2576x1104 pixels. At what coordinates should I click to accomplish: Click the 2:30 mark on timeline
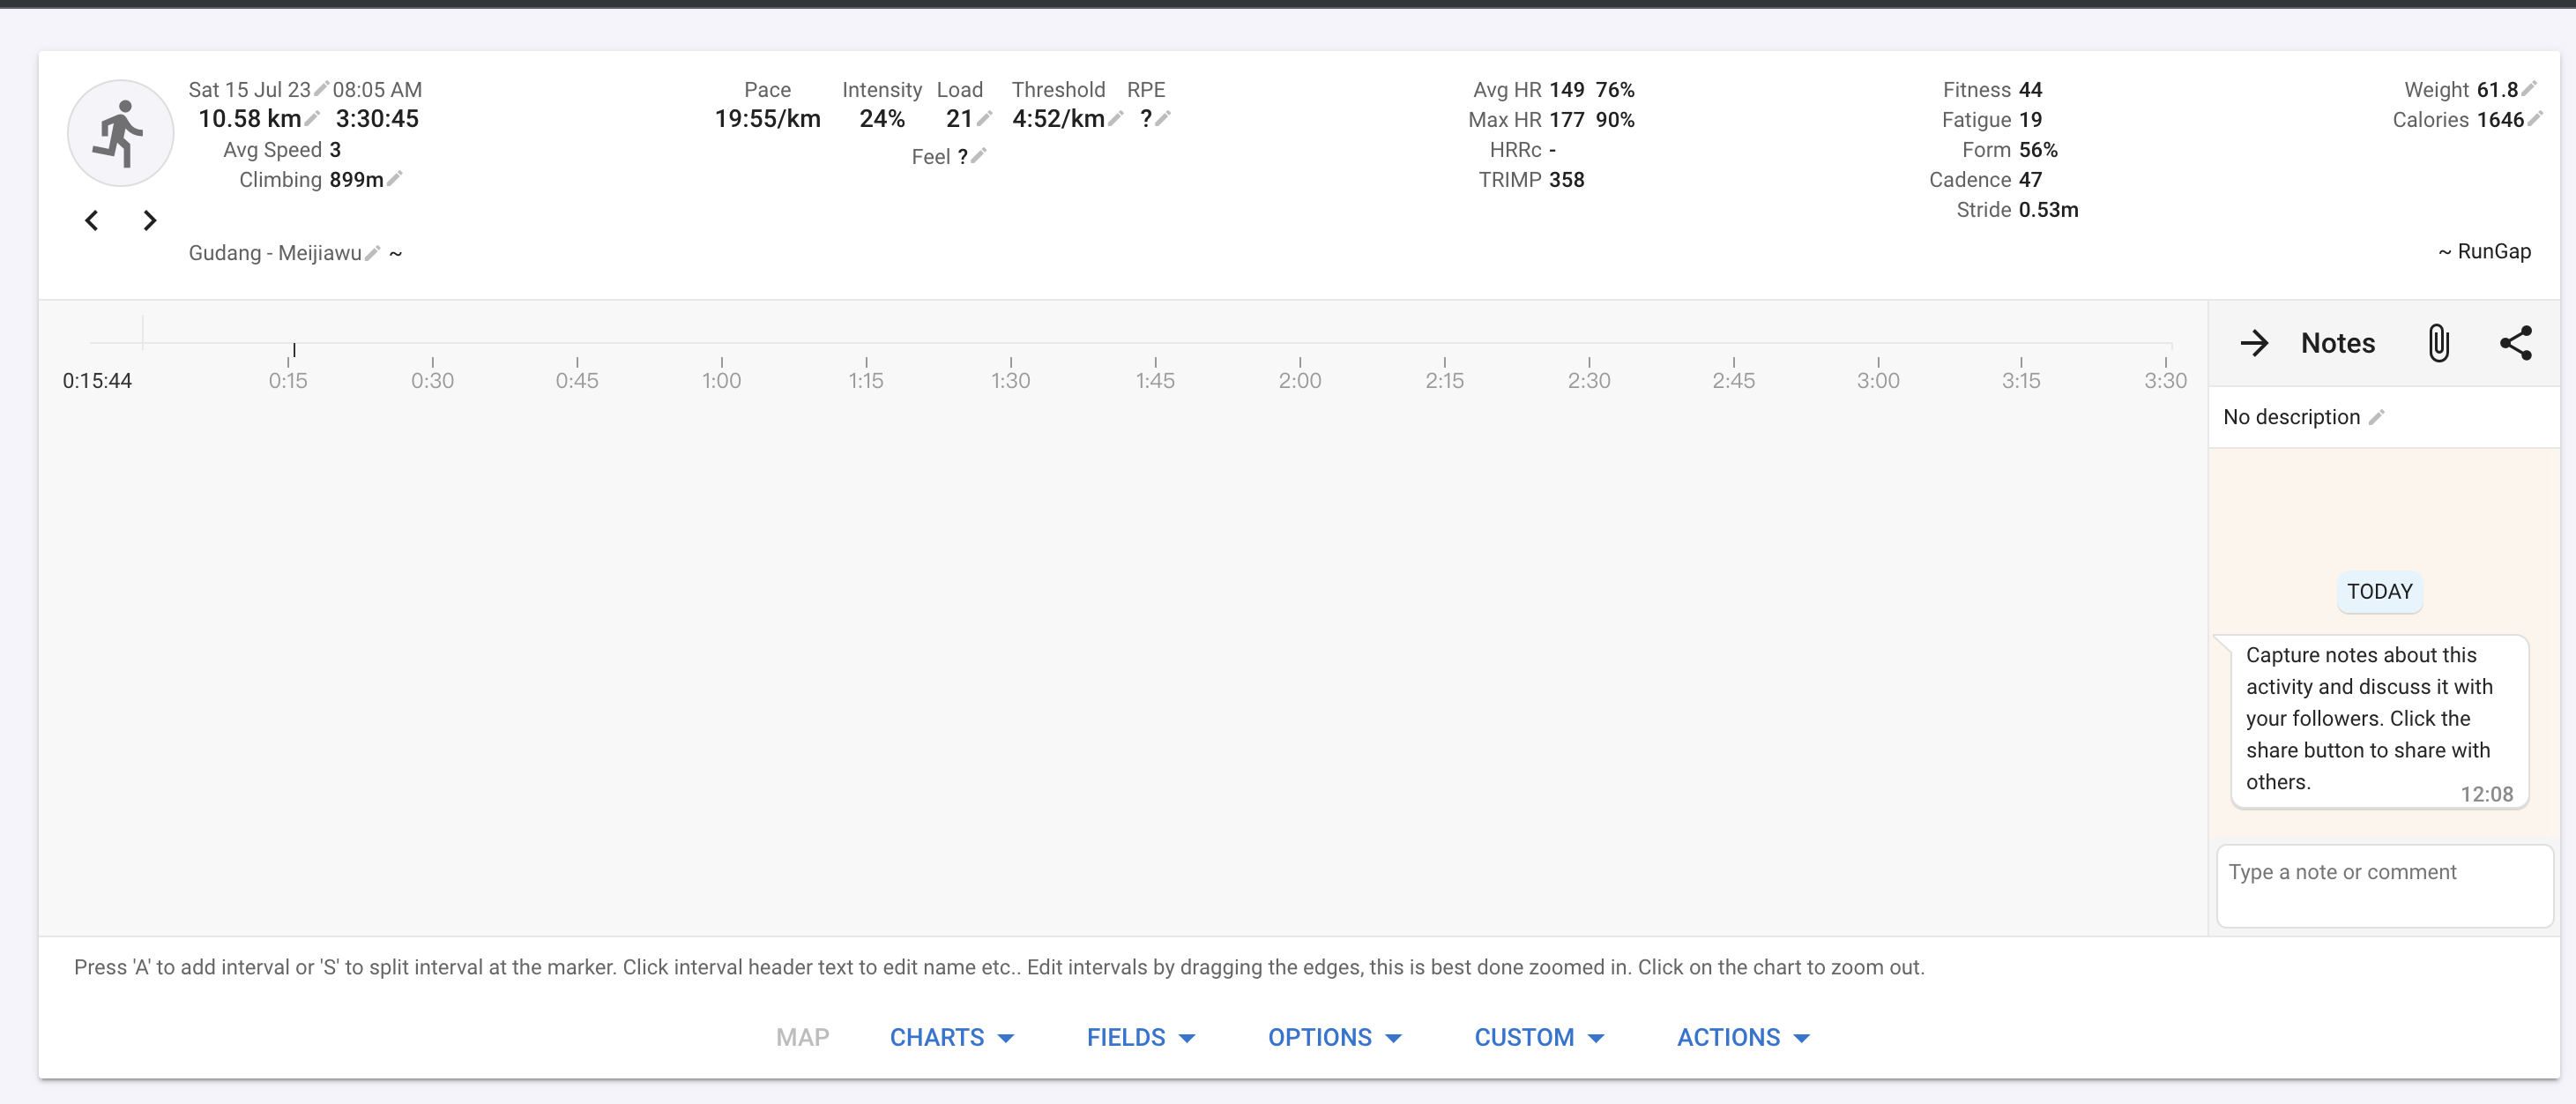1589,380
